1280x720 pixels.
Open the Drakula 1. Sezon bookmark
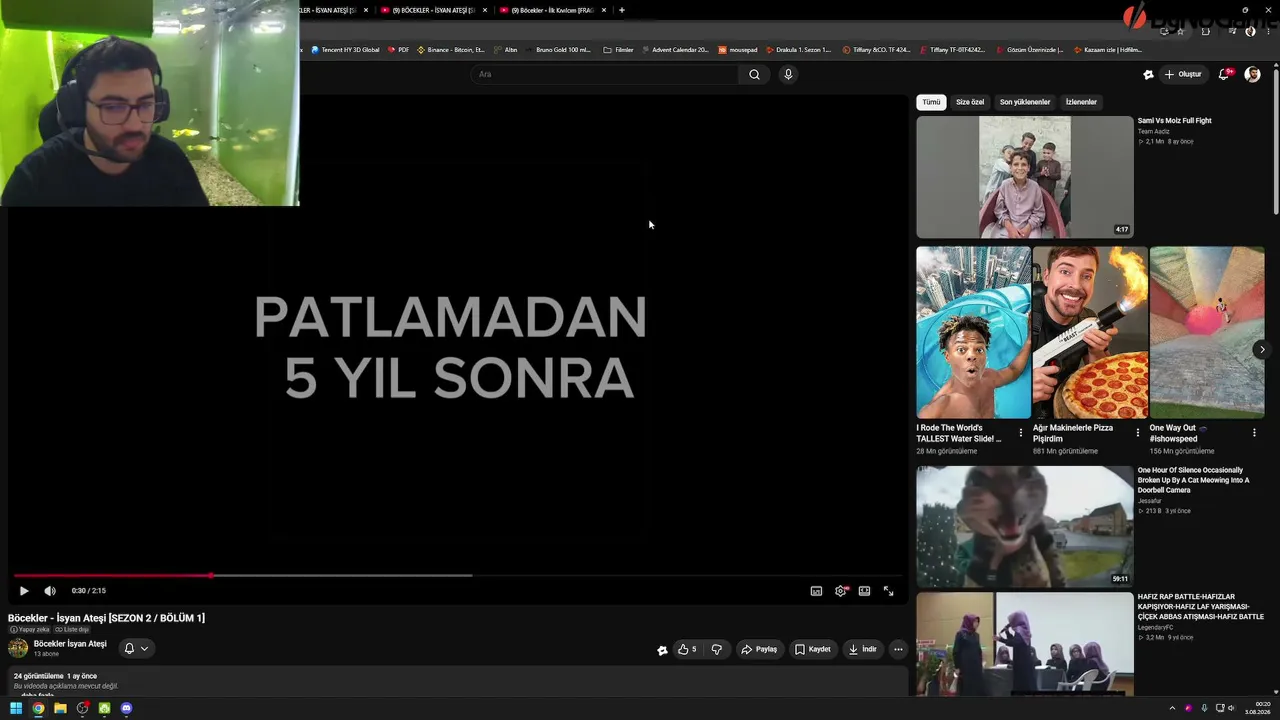coord(798,49)
